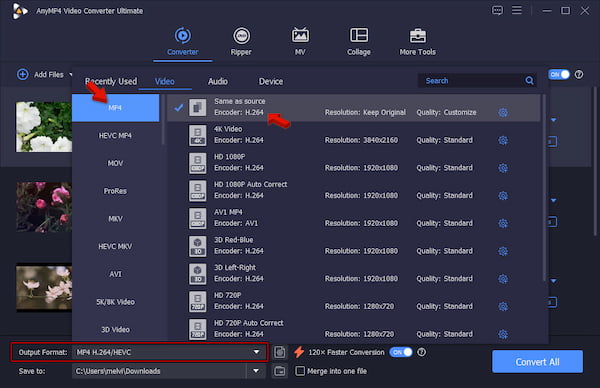Click the 4K Video format icon
The image size is (600, 388).
point(197,135)
